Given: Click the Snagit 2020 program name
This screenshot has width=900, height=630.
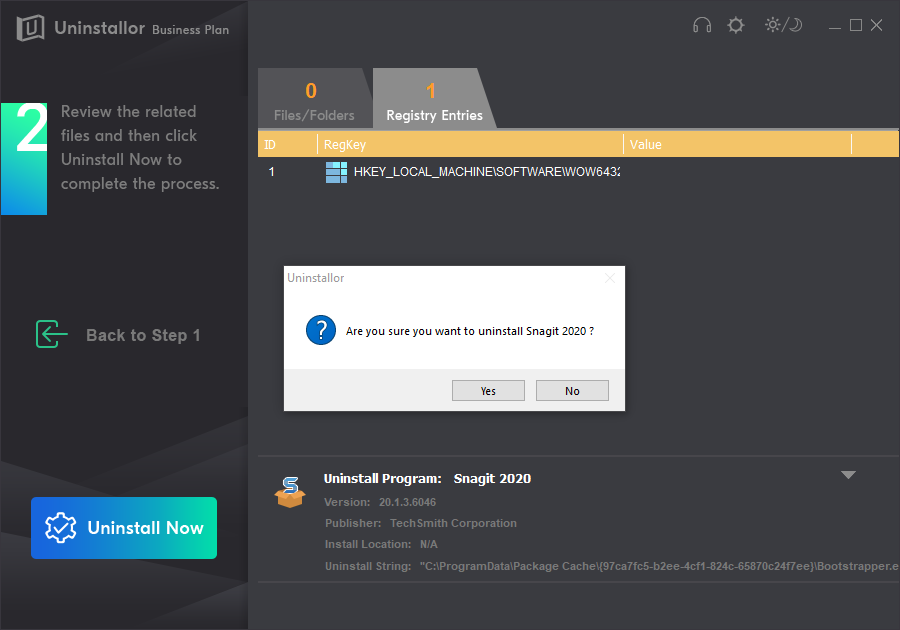Looking at the screenshot, I should tap(492, 479).
